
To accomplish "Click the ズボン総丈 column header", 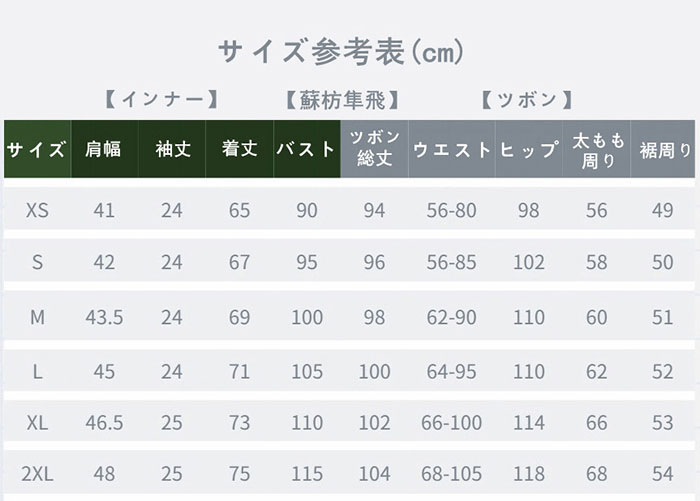I will click(x=374, y=149).
